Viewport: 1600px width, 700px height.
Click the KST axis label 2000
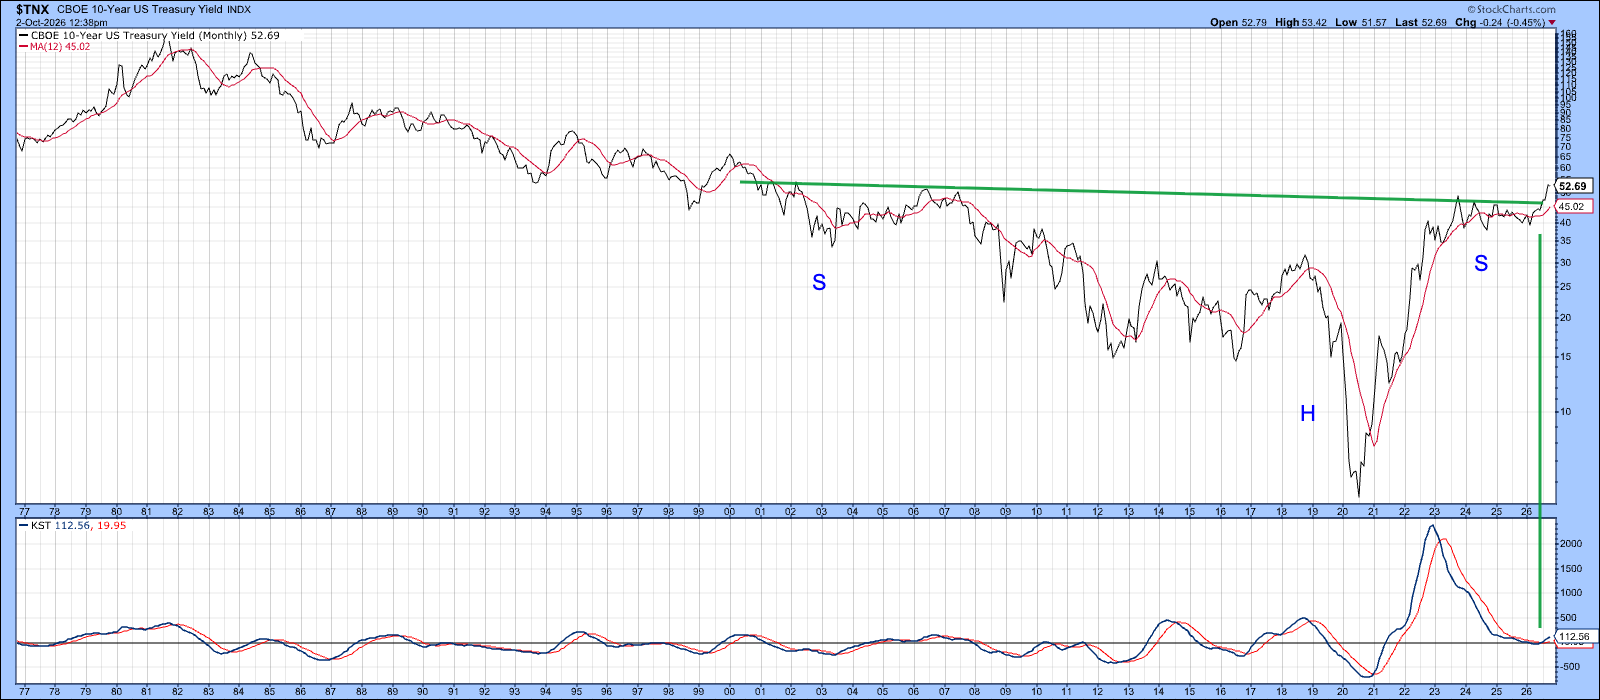(1570, 544)
